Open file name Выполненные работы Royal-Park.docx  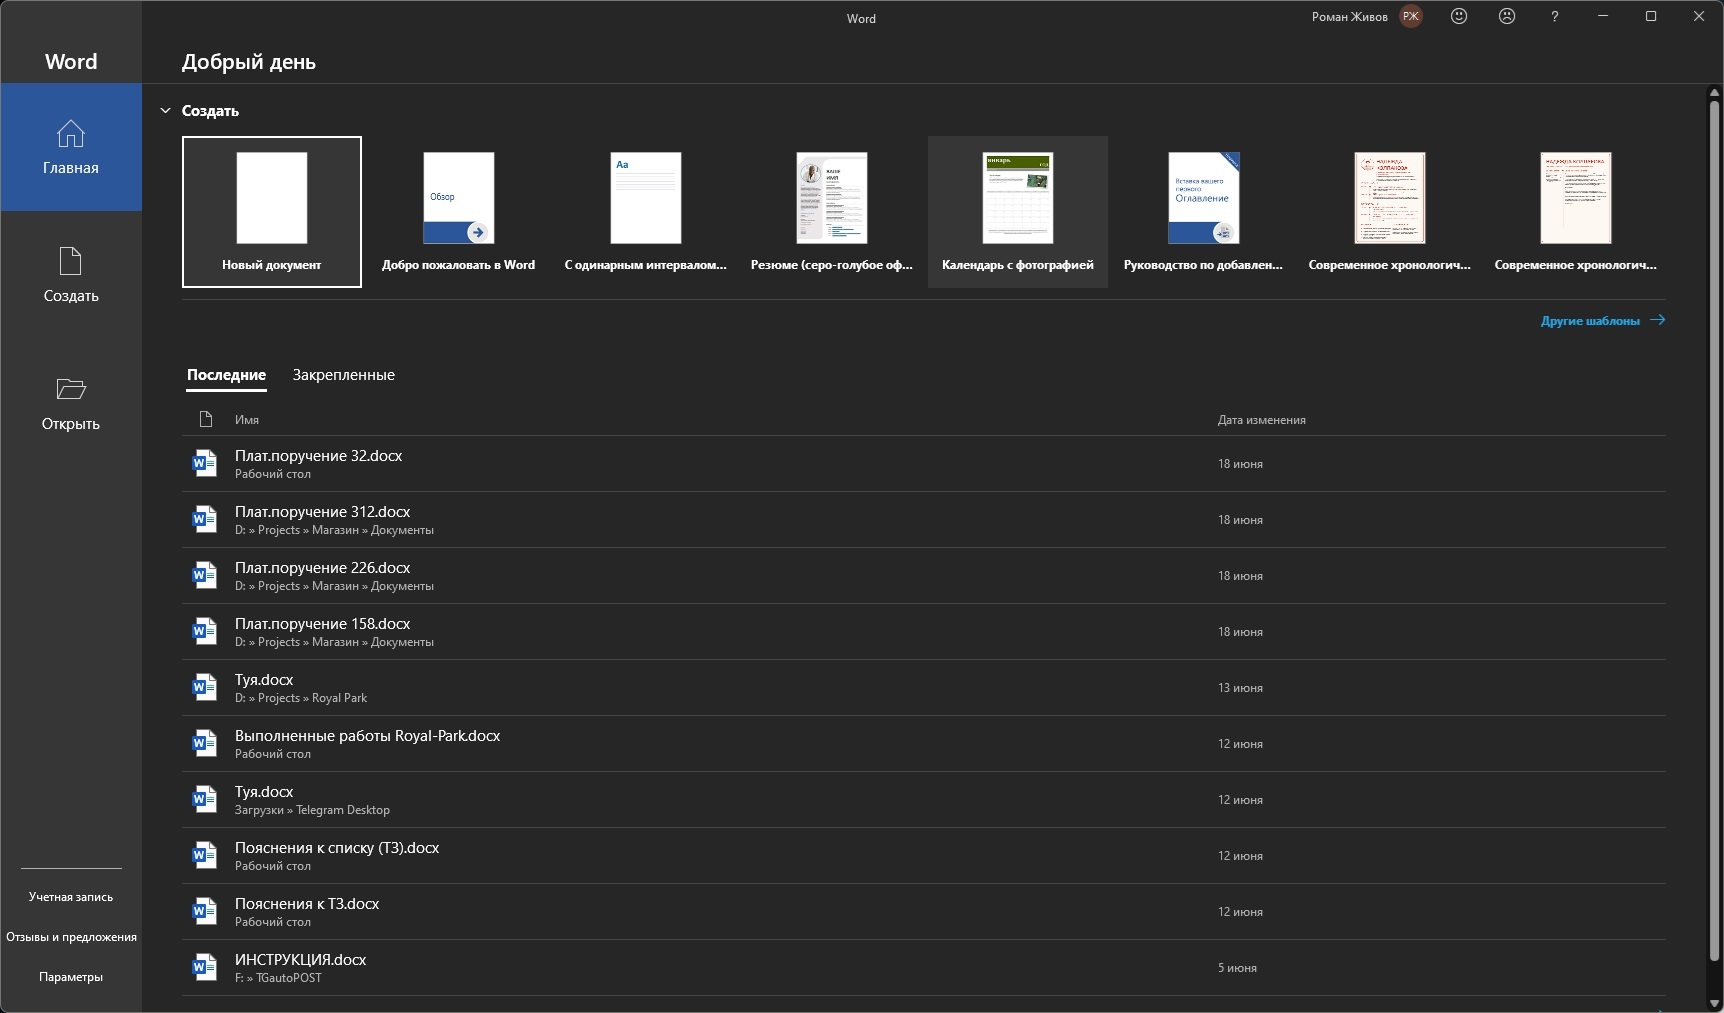coord(367,736)
